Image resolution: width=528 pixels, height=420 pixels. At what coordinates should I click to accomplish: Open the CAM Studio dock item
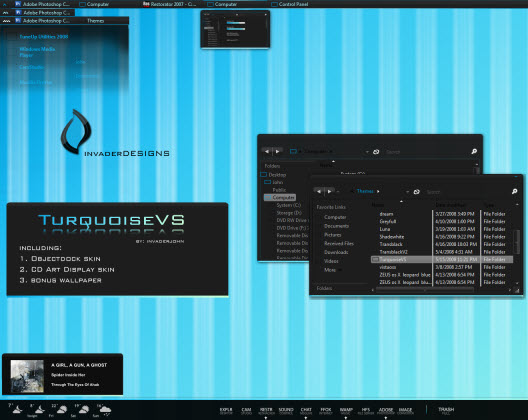246,411
